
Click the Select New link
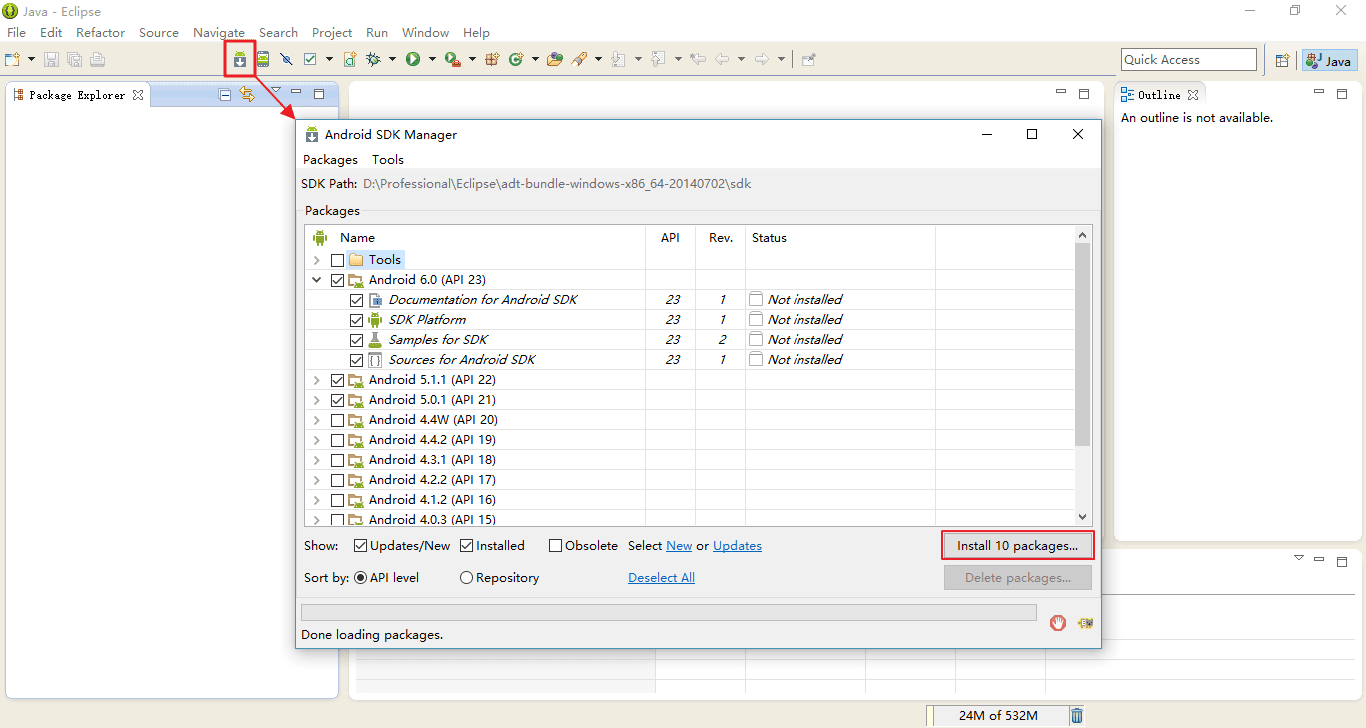[x=679, y=546]
